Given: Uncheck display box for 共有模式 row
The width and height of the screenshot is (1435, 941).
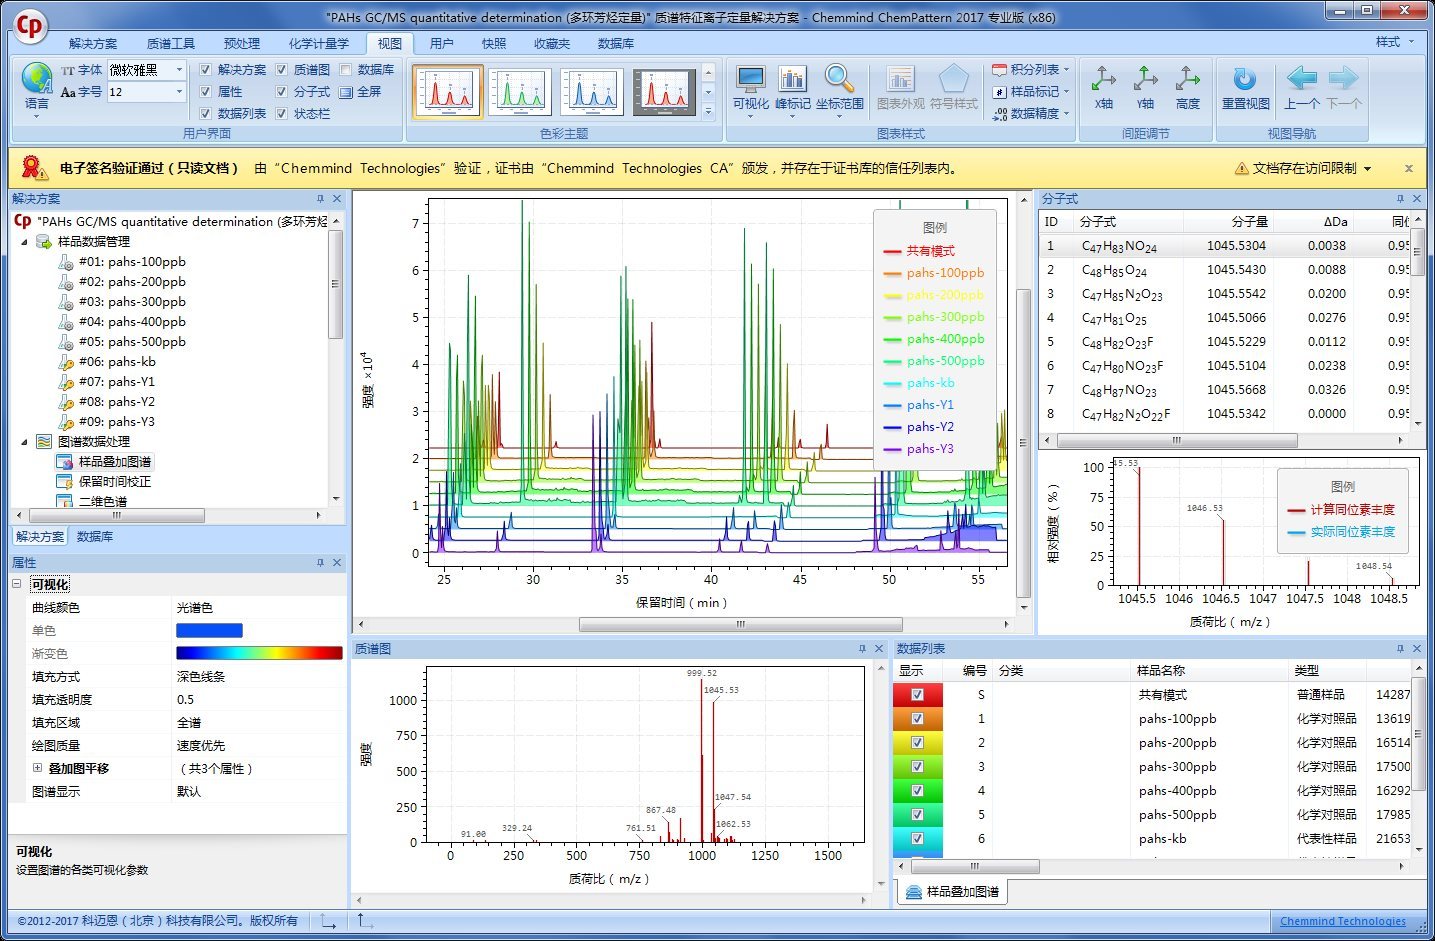Looking at the screenshot, I should tap(917, 694).
